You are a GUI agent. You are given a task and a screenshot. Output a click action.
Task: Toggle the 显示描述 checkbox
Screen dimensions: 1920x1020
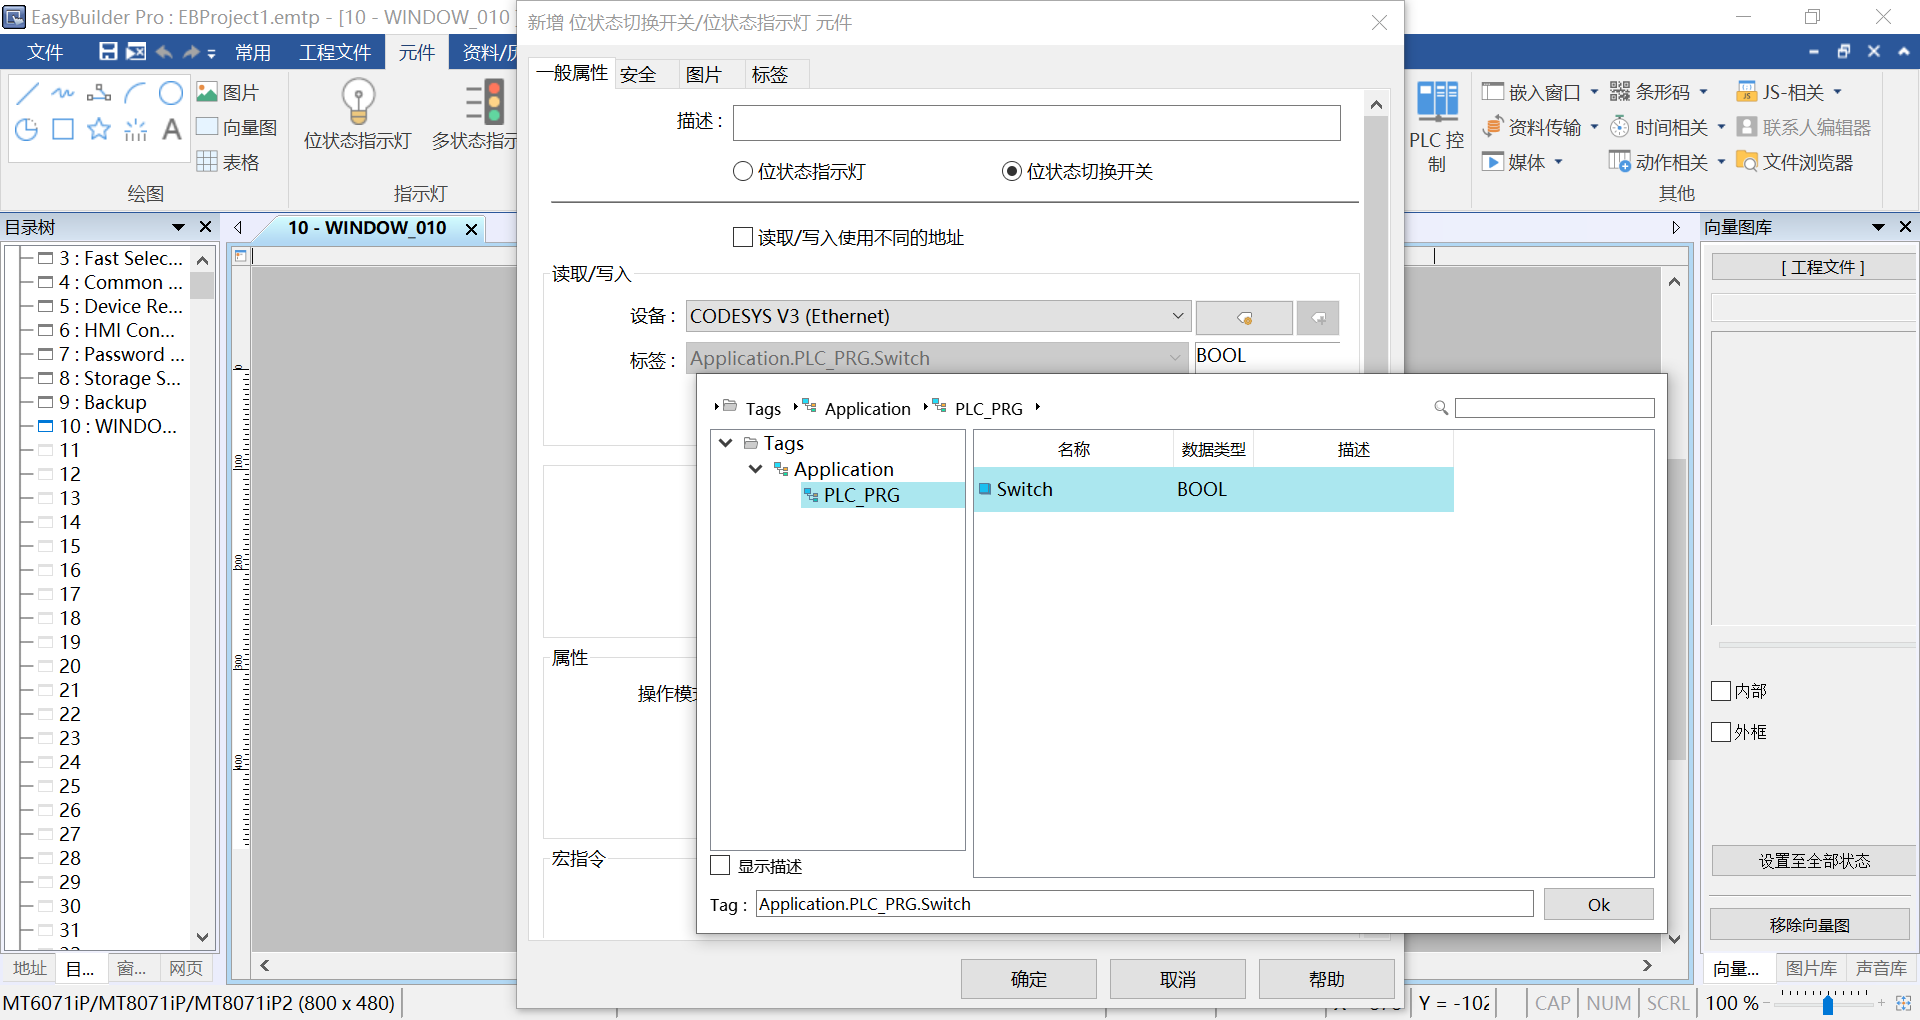[720, 866]
